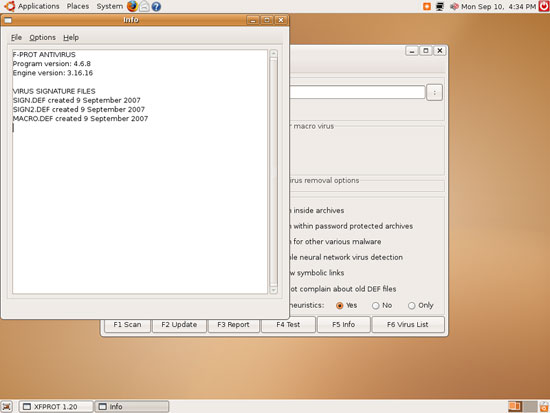Click 'Engine version: 3.16.16' text line

(53, 73)
